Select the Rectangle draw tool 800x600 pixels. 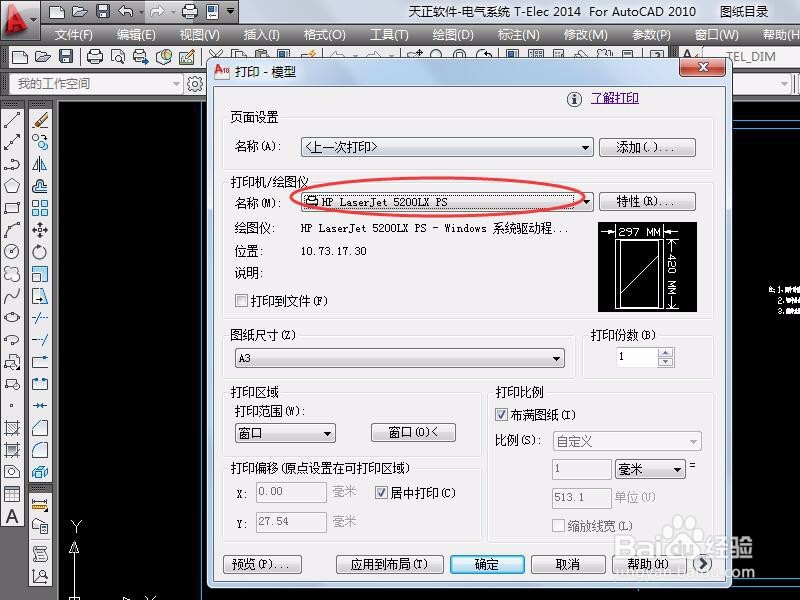(x=12, y=208)
